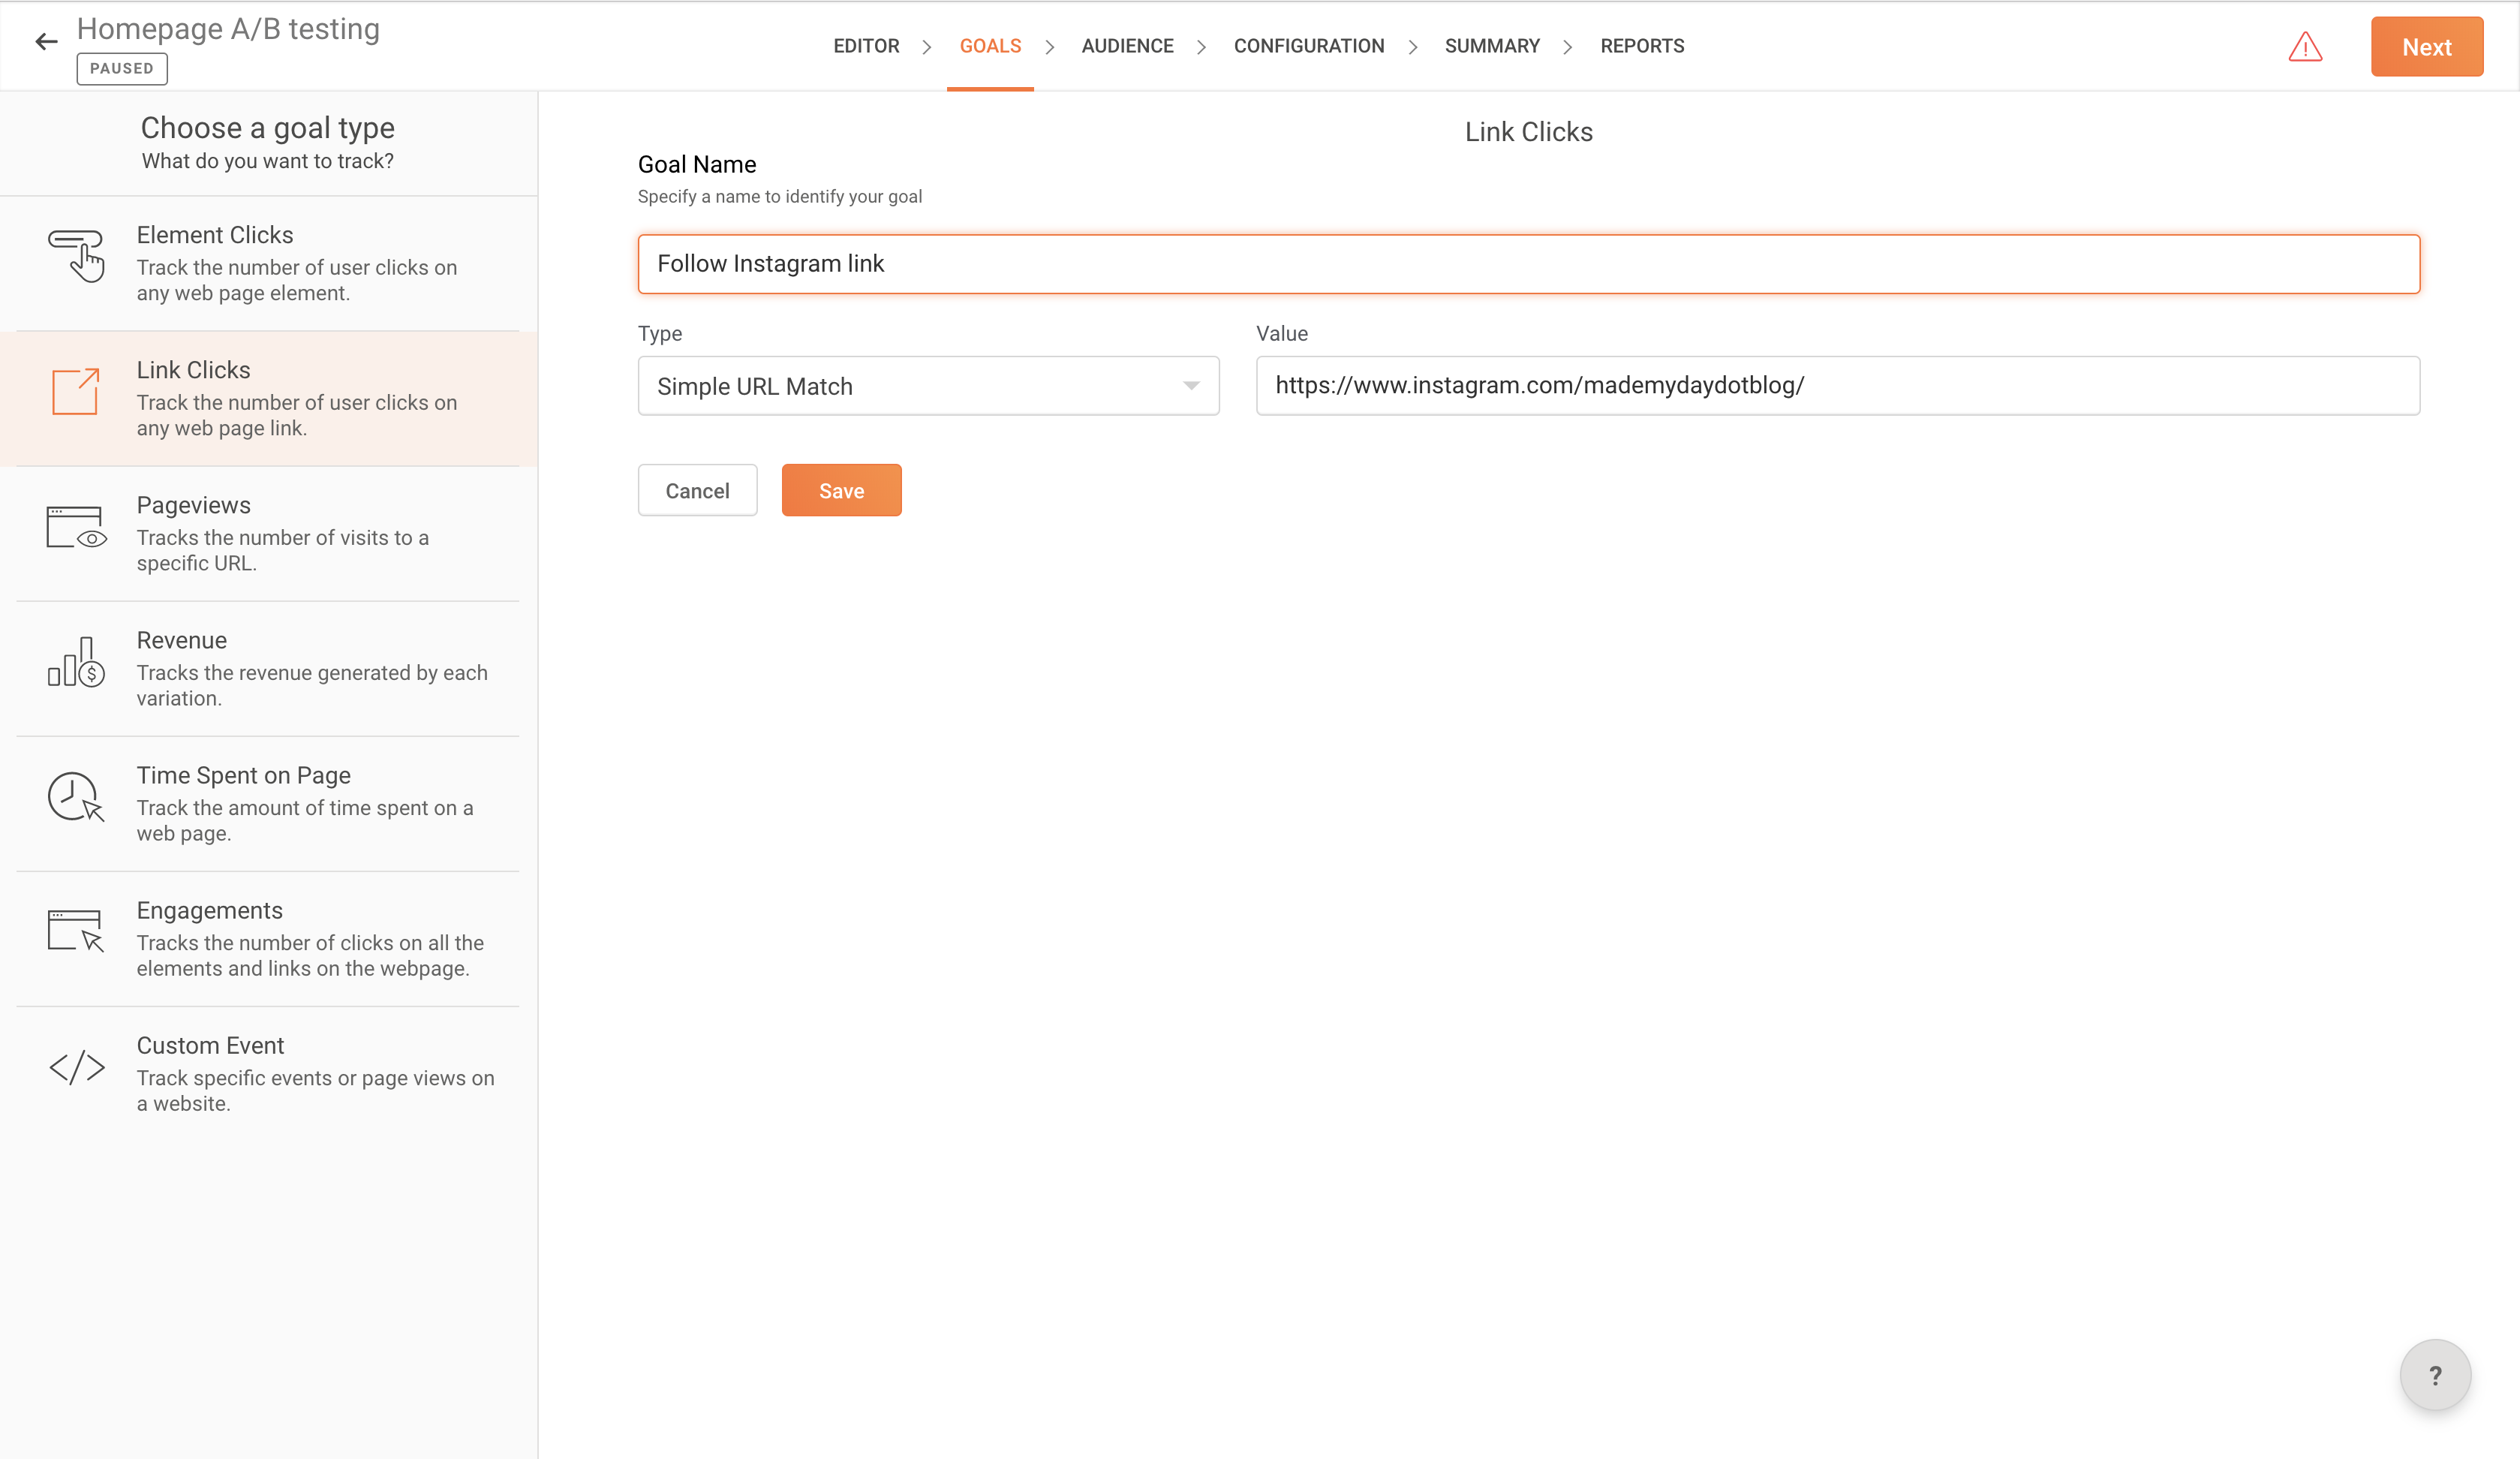Click the back arrow icon
This screenshot has height=1459, width=2520.
coord(46,42)
